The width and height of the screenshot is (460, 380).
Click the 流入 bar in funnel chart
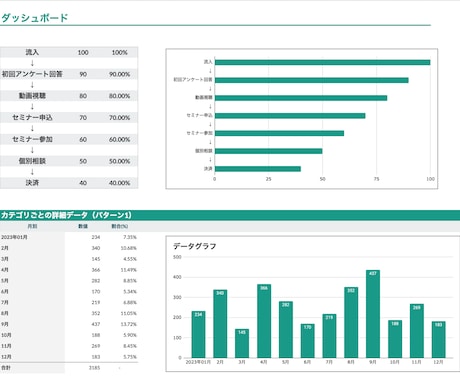click(x=322, y=62)
